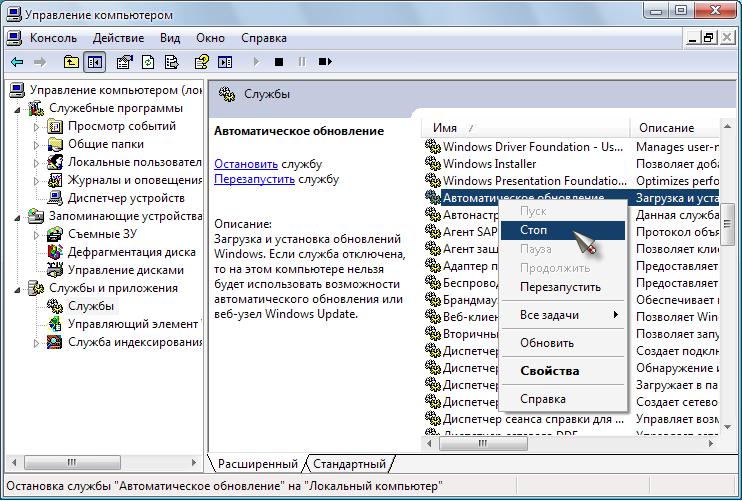Select the Управление компьютером root node
Viewport: 742px width, 501px height.
(x=115, y=90)
